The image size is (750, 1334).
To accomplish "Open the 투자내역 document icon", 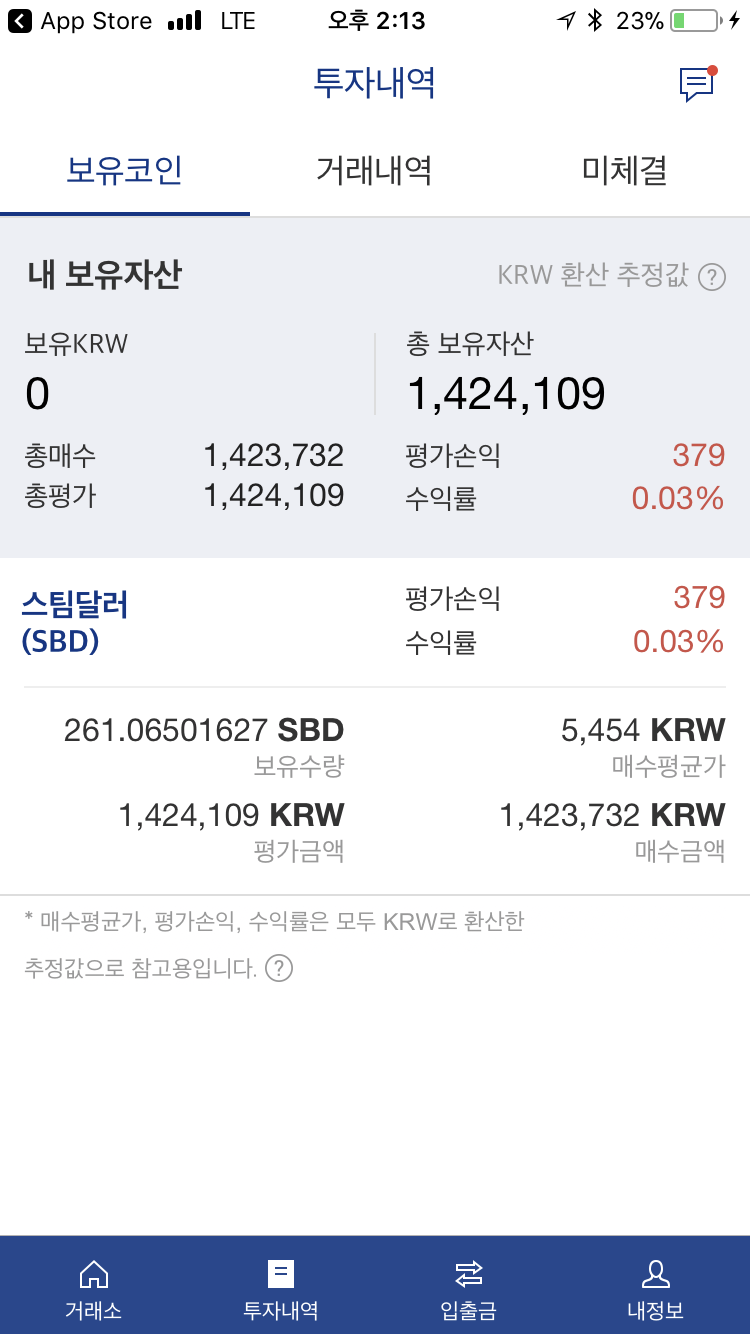I will pos(281,1274).
